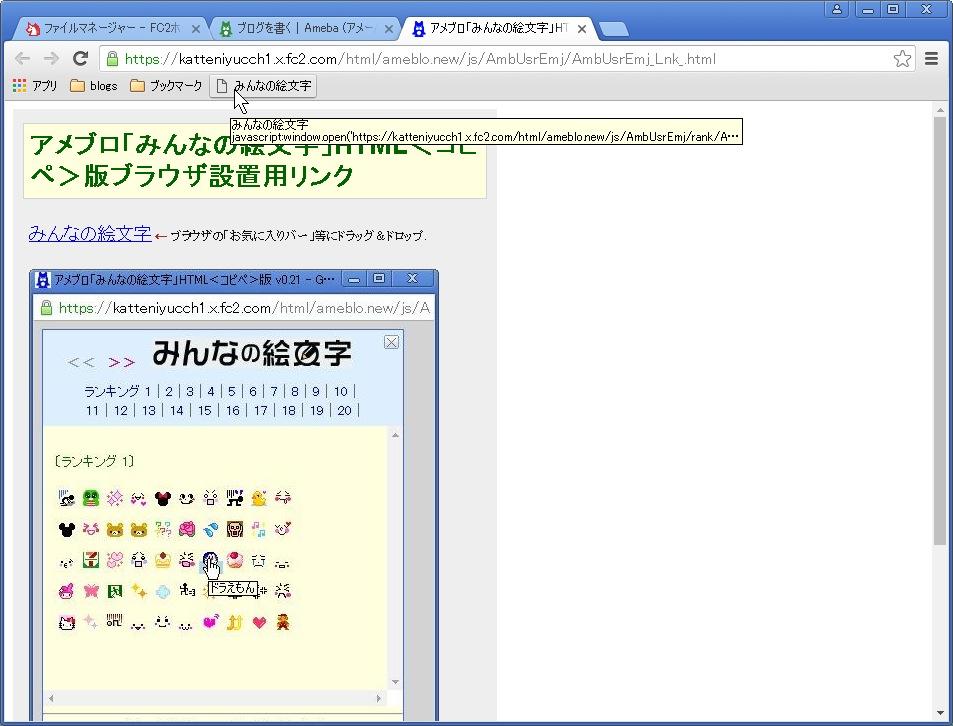Close the ブログを書く Ameba tab

[388, 29]
